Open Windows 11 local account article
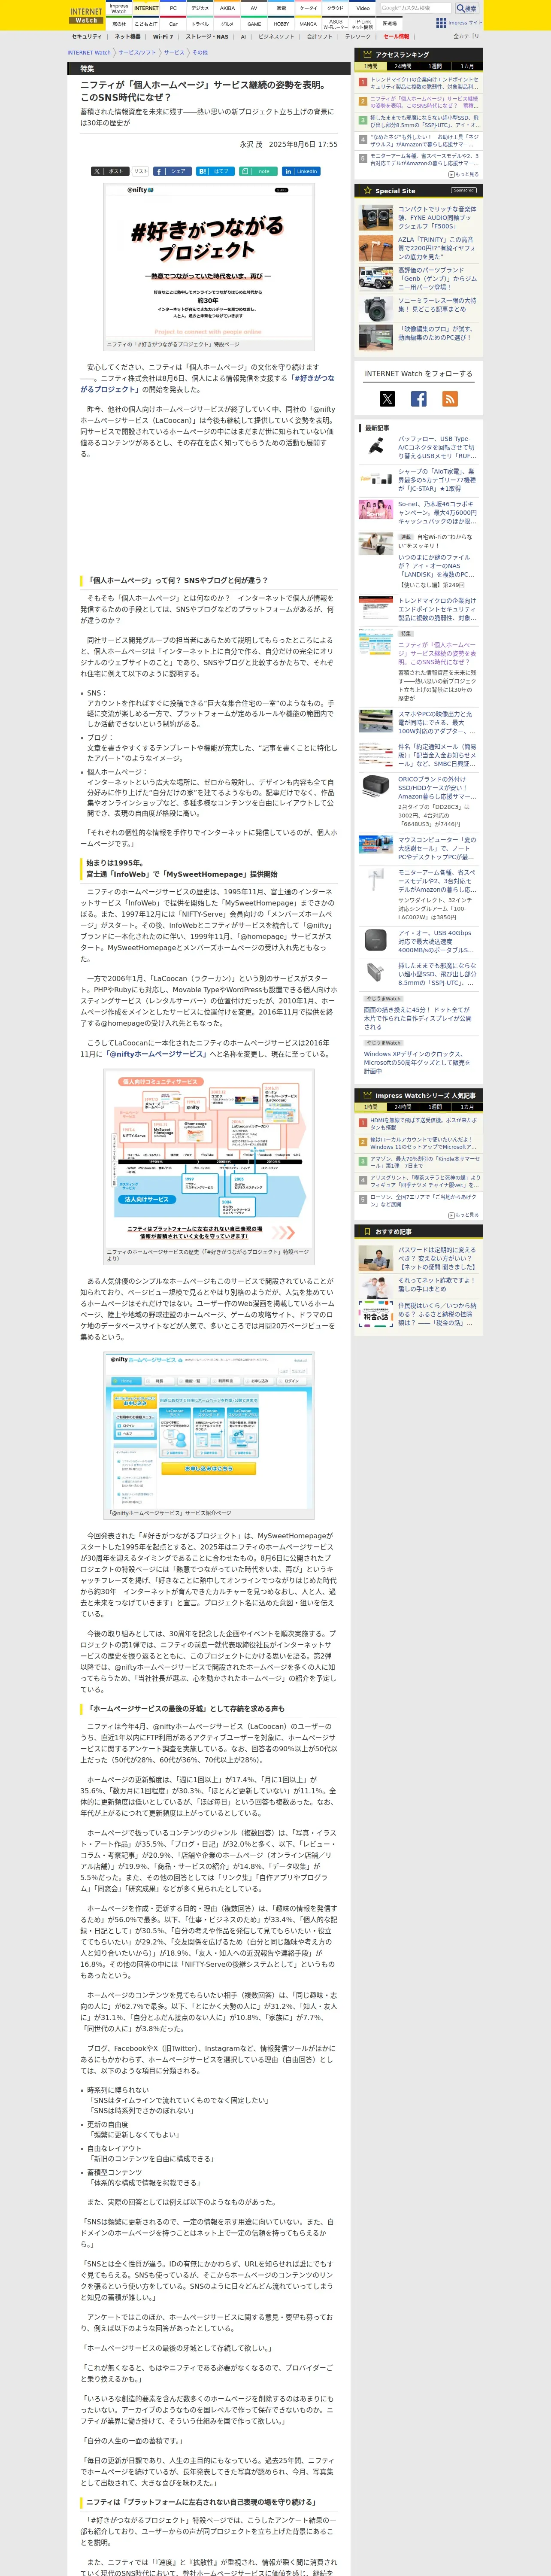The image size is (551, 2576). point(424,1143)
